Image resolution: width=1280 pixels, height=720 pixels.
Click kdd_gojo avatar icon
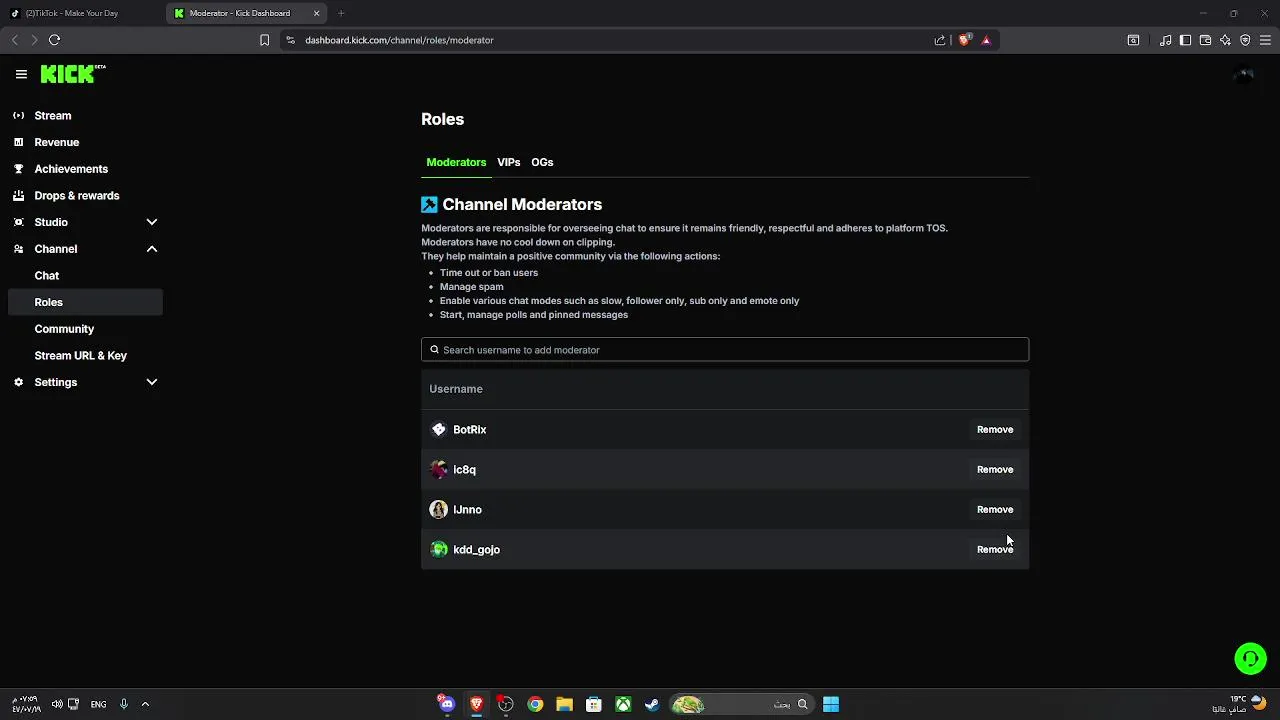point(438,549)
